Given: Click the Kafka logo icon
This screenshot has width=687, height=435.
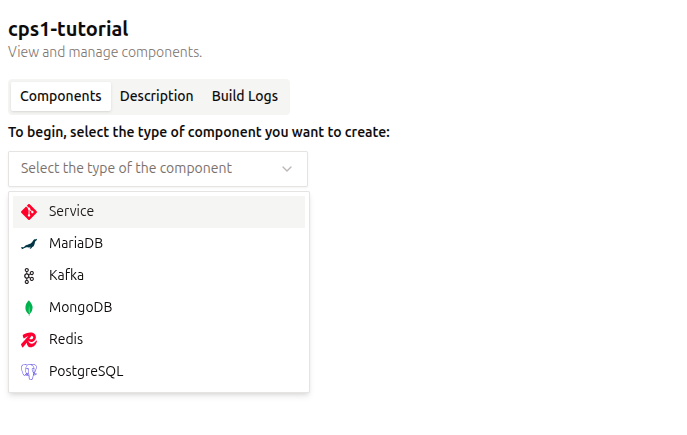Looking at the screenshot, I should coord(29,276).
